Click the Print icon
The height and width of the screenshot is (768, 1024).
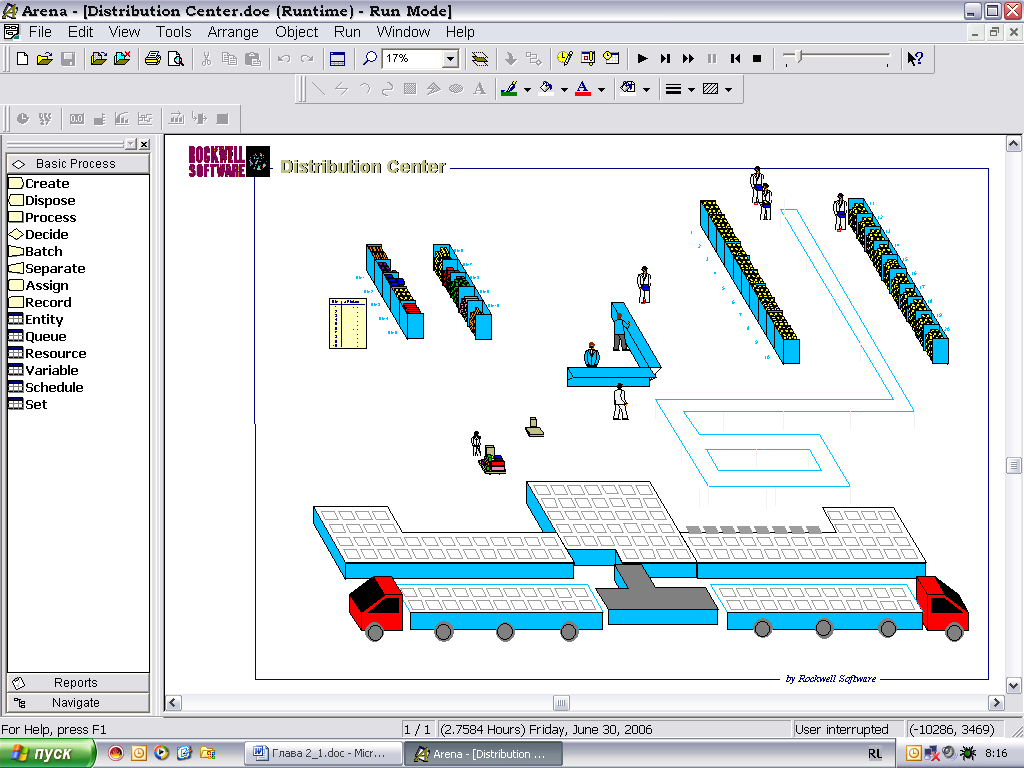[153, 59]
